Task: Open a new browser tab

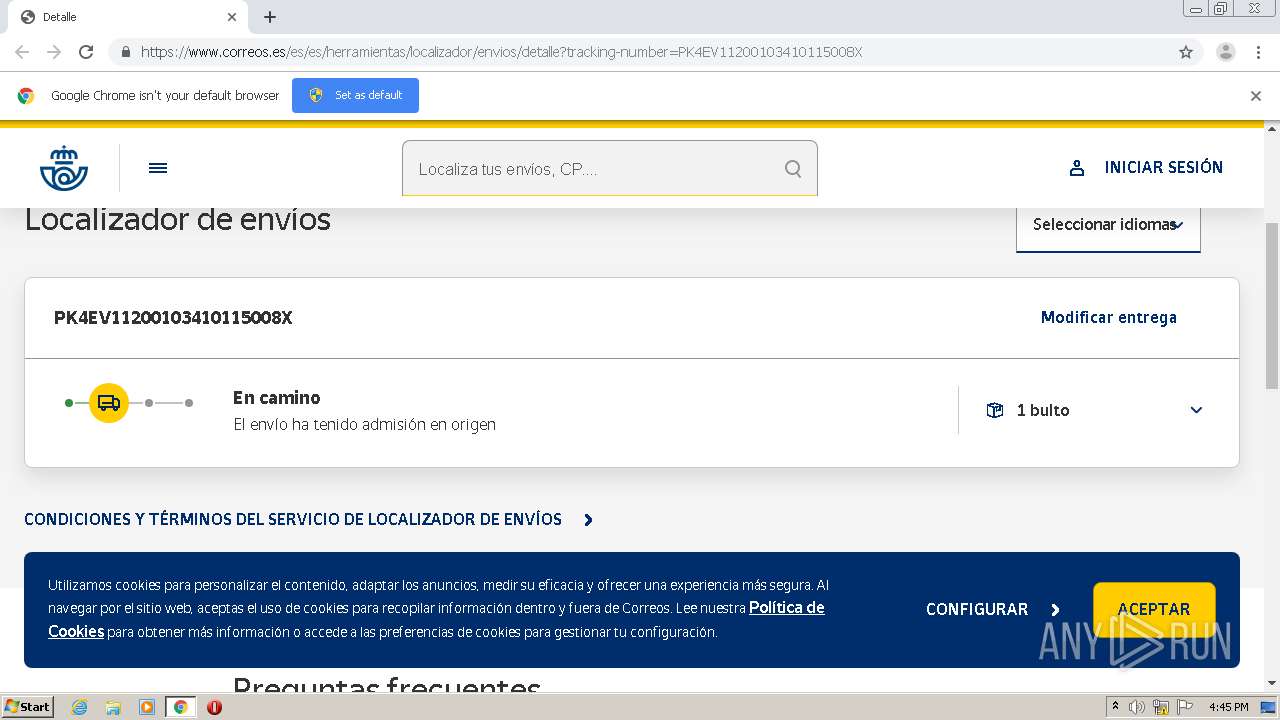Action: click(270, 17)
